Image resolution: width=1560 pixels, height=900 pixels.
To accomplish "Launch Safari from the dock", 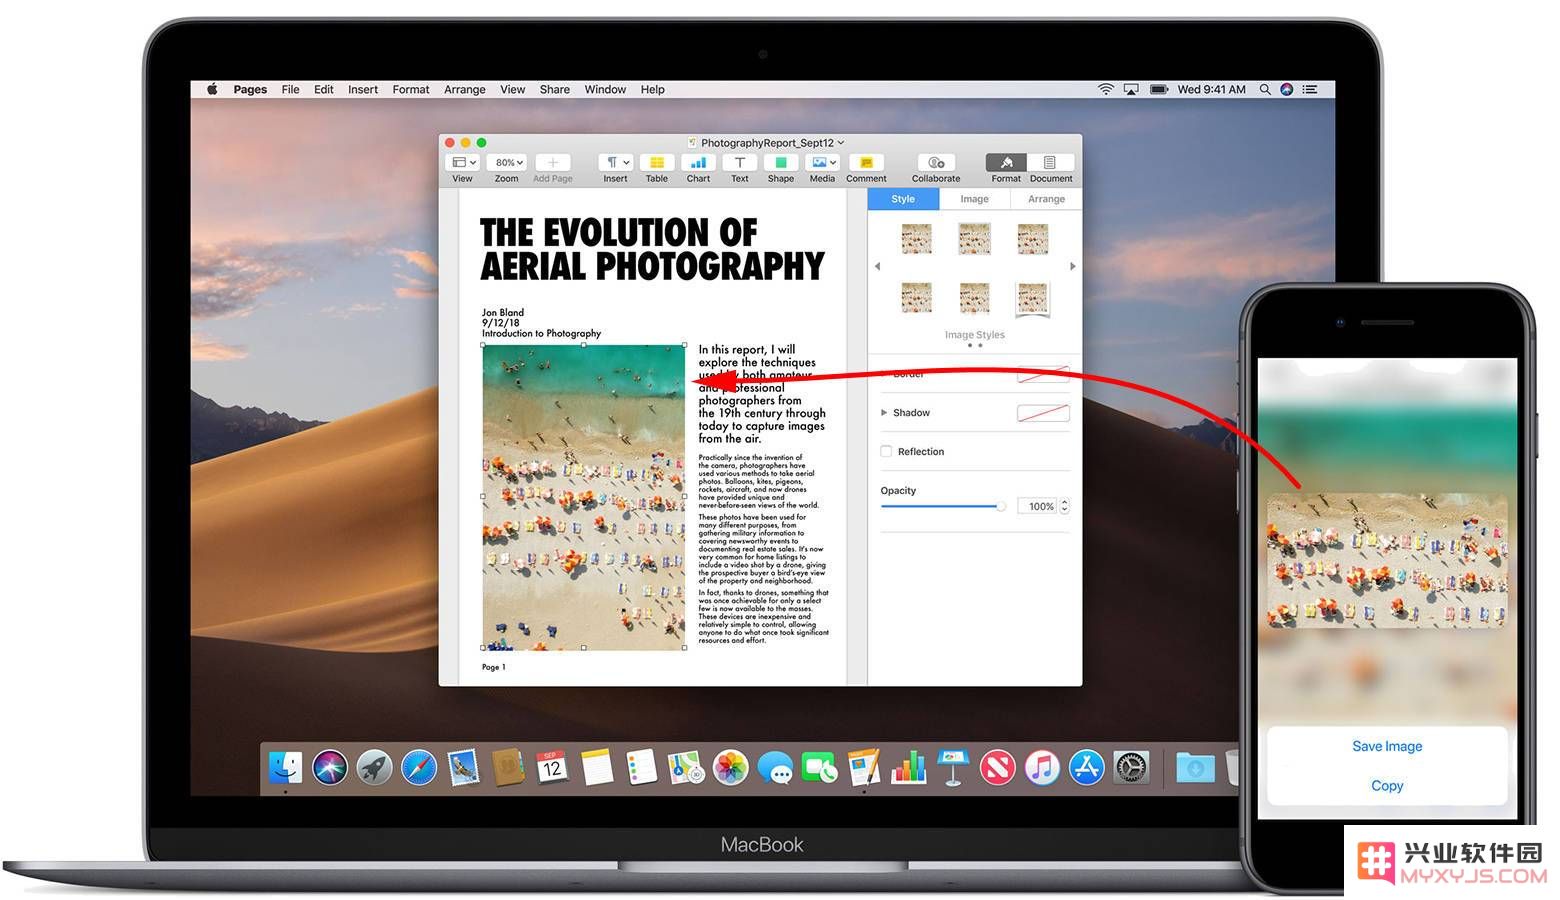I will tap(419, 768).
